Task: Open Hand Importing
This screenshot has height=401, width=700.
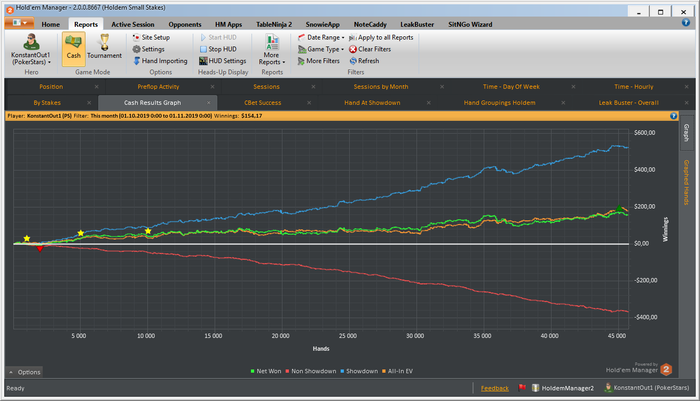Action: tap(163, 61)
